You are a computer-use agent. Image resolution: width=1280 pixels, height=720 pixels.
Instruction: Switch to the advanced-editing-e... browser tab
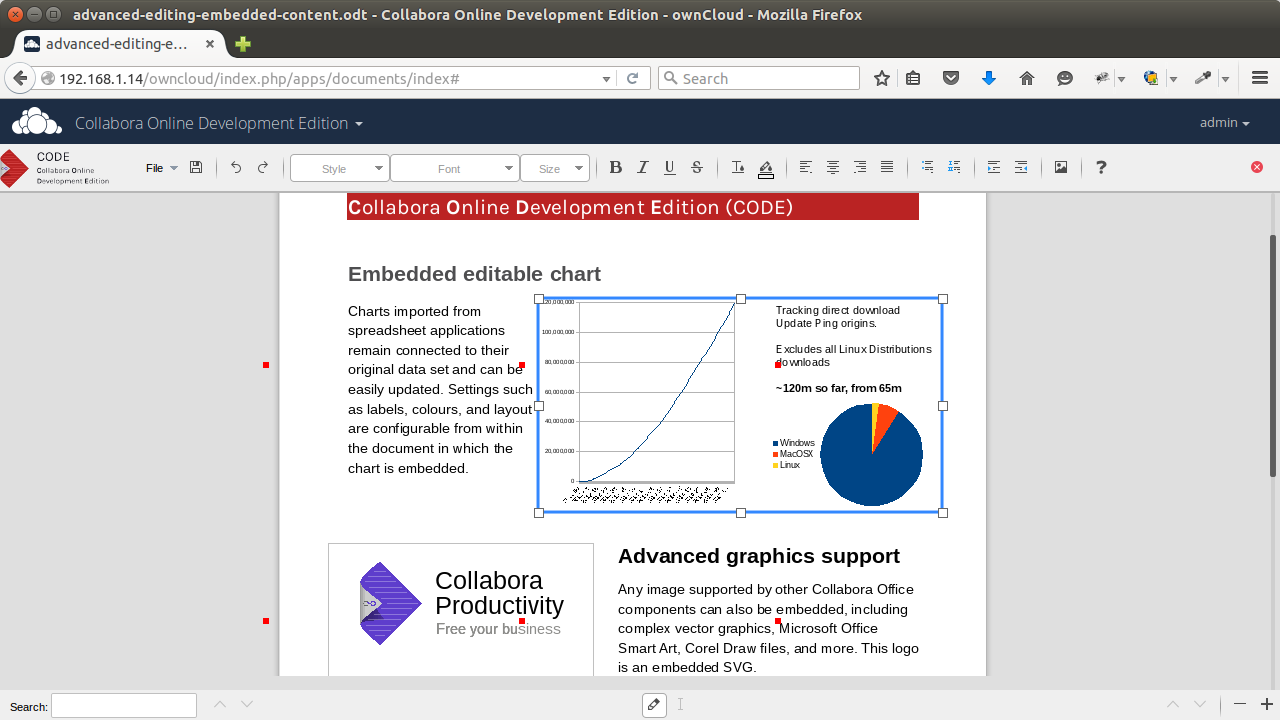(x=120, y=44)
